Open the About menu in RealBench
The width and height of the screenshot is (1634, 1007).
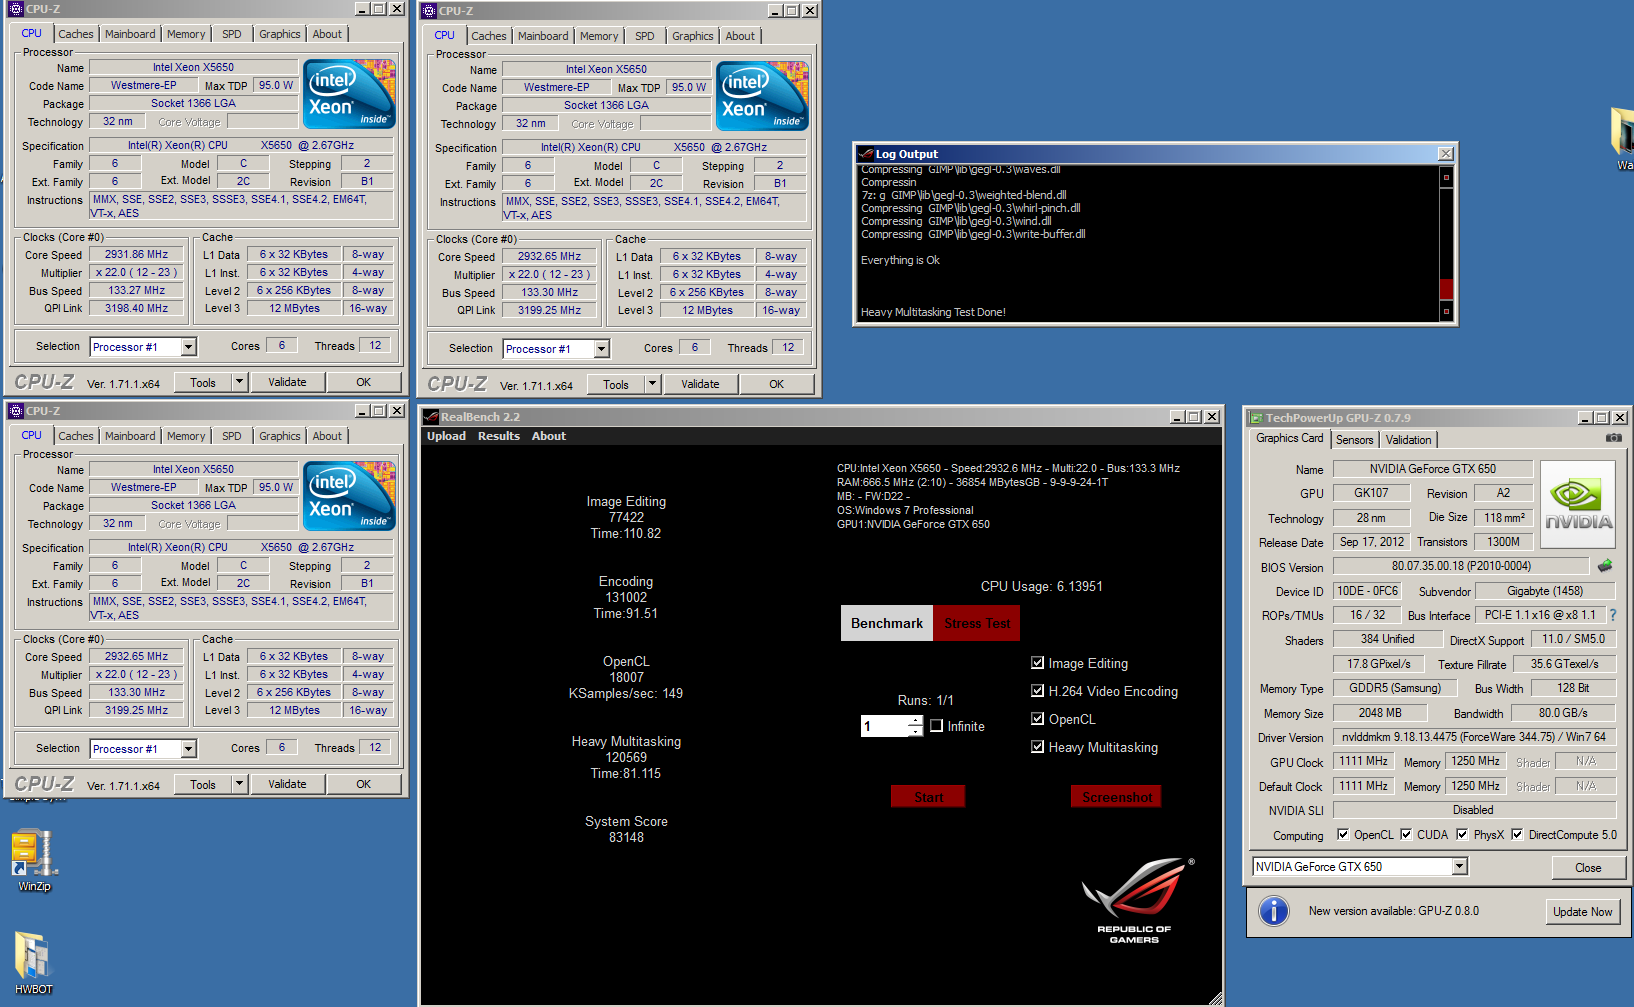(x=549, y=436)
